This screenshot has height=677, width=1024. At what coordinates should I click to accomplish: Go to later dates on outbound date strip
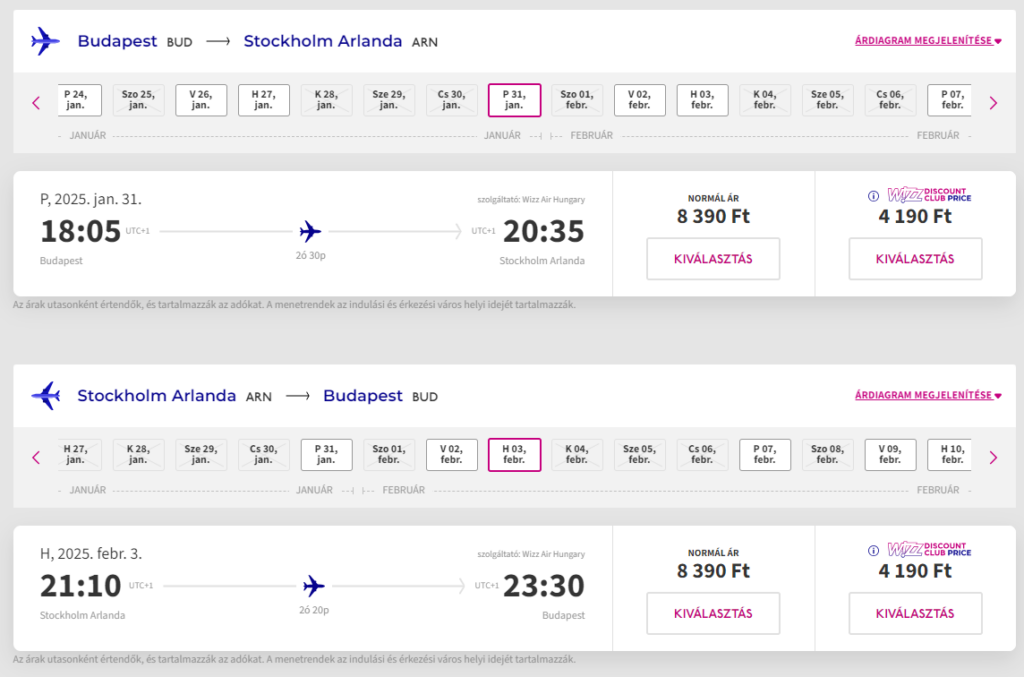point(993,103)
